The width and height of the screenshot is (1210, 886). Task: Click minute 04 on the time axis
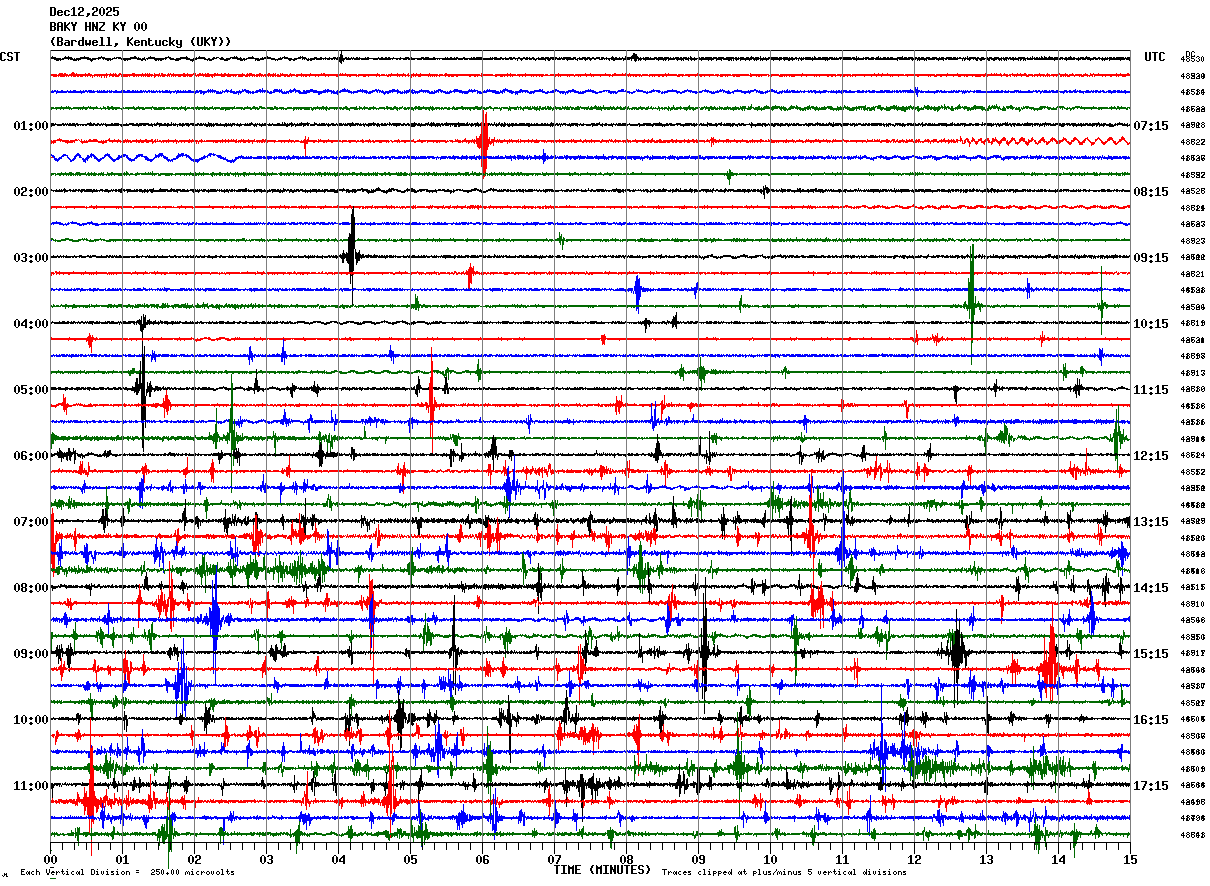pos(338,859)
